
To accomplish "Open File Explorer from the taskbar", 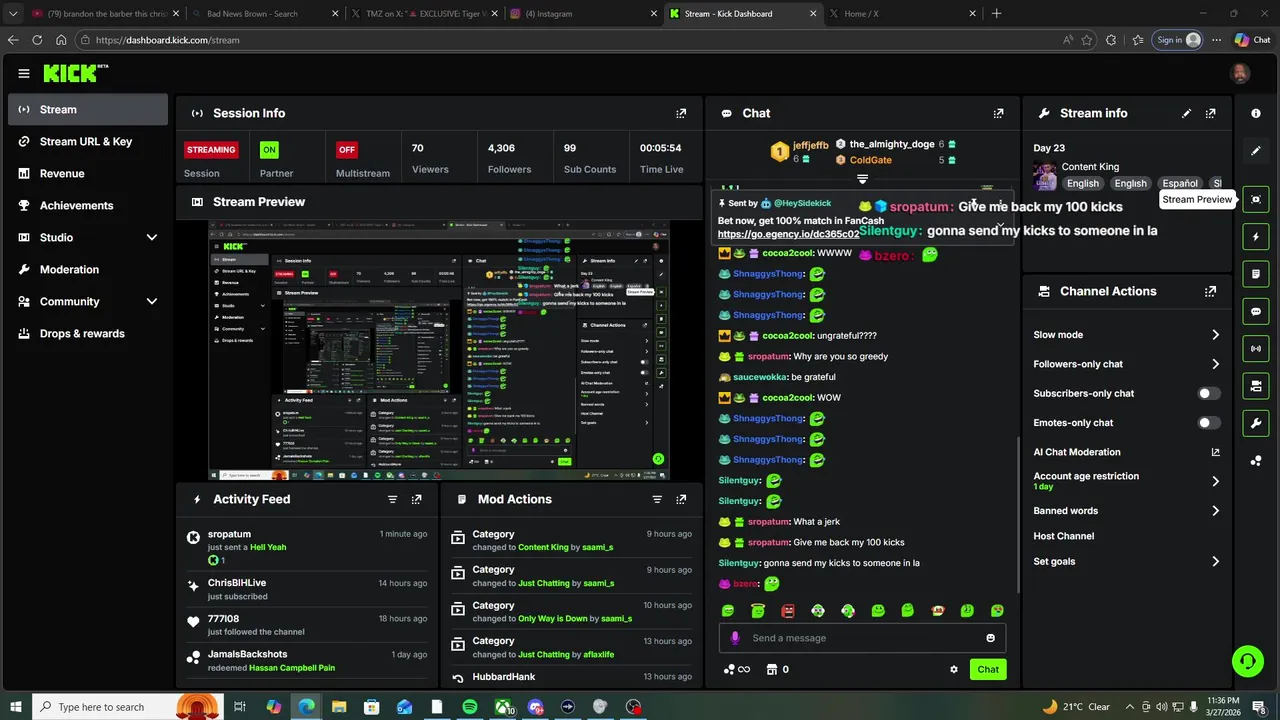I will pyautogui.click(x=339, y=707).
